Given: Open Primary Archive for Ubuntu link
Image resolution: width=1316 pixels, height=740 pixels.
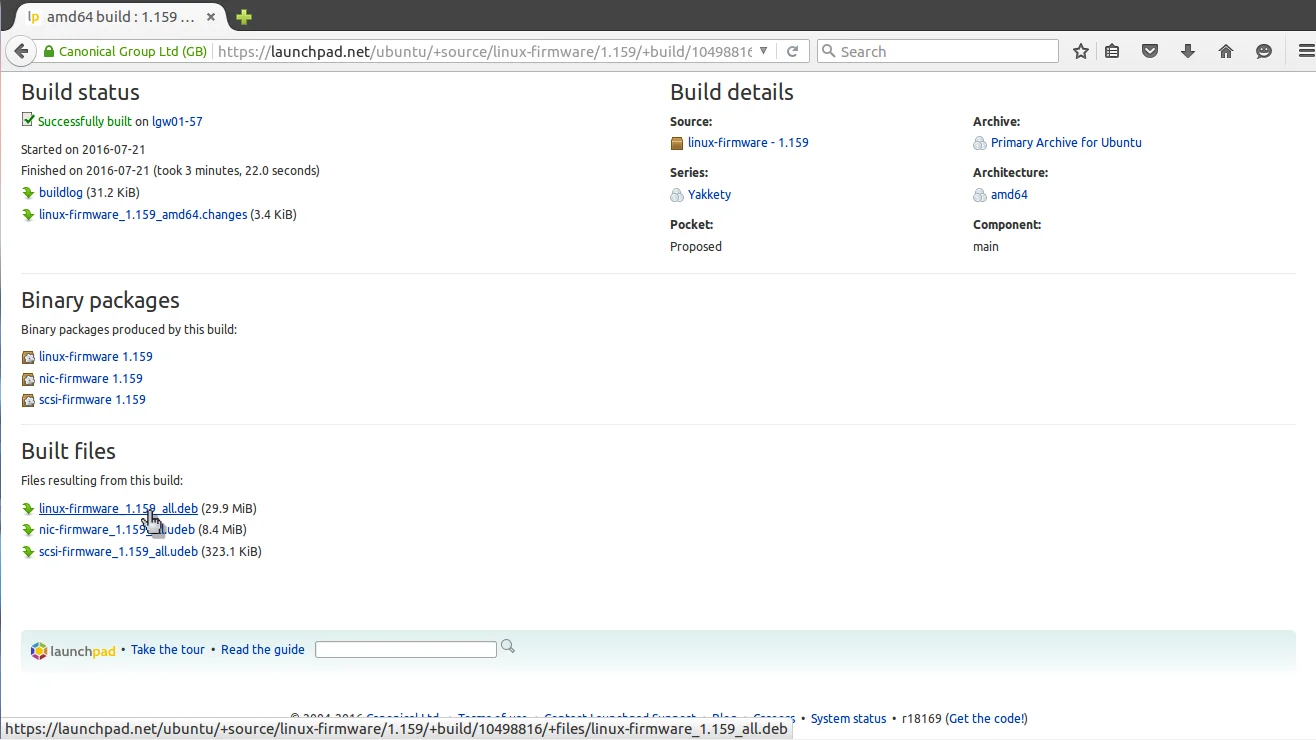Looking at the screenshot, I should click(x=1066, y=143).
